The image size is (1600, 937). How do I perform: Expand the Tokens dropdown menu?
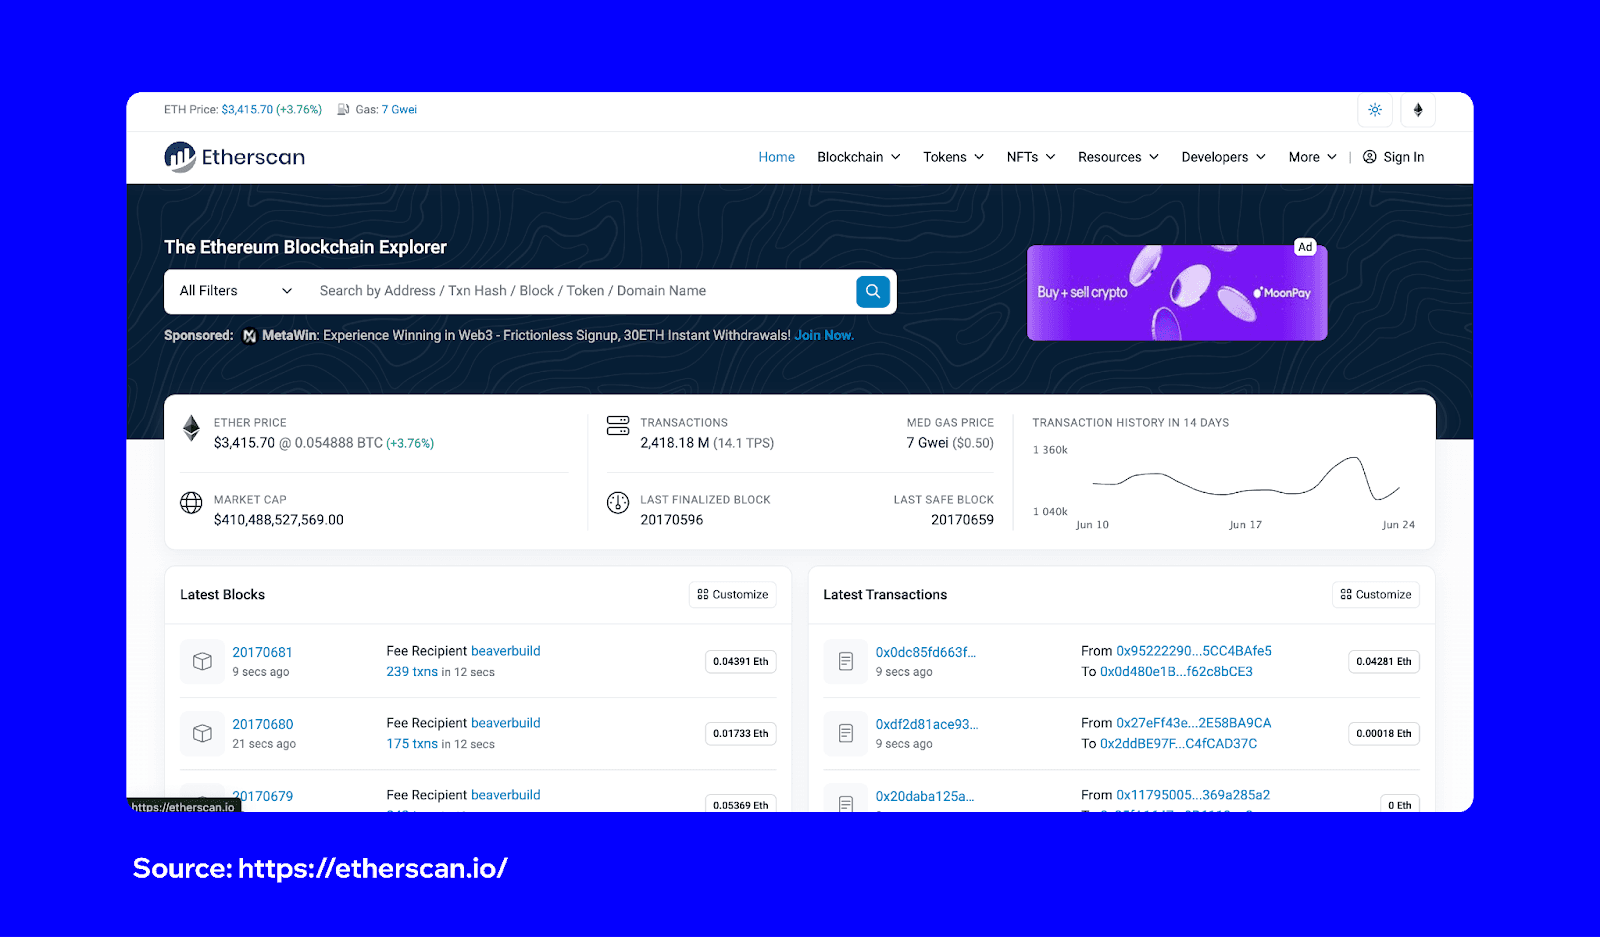coord(953,157)
